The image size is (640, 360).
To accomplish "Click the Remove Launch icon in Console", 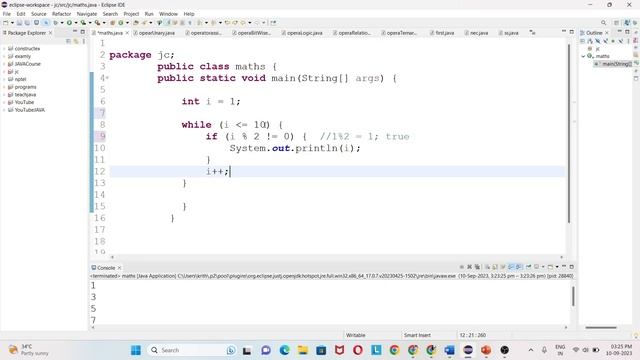I will pos(469,267).
